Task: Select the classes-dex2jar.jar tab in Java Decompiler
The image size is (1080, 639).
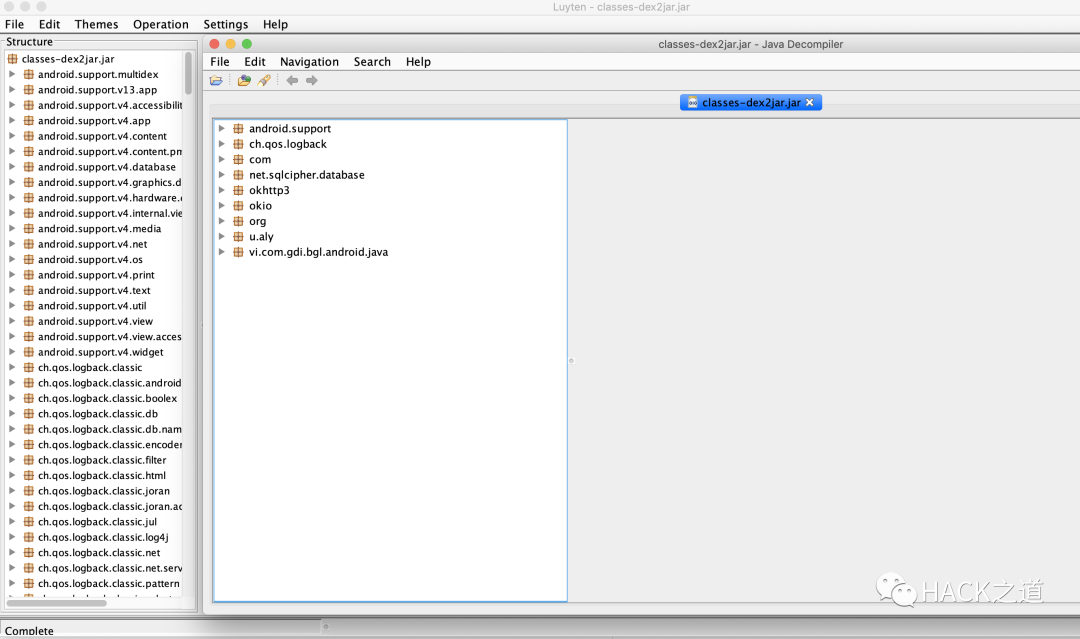Action: 751,102
